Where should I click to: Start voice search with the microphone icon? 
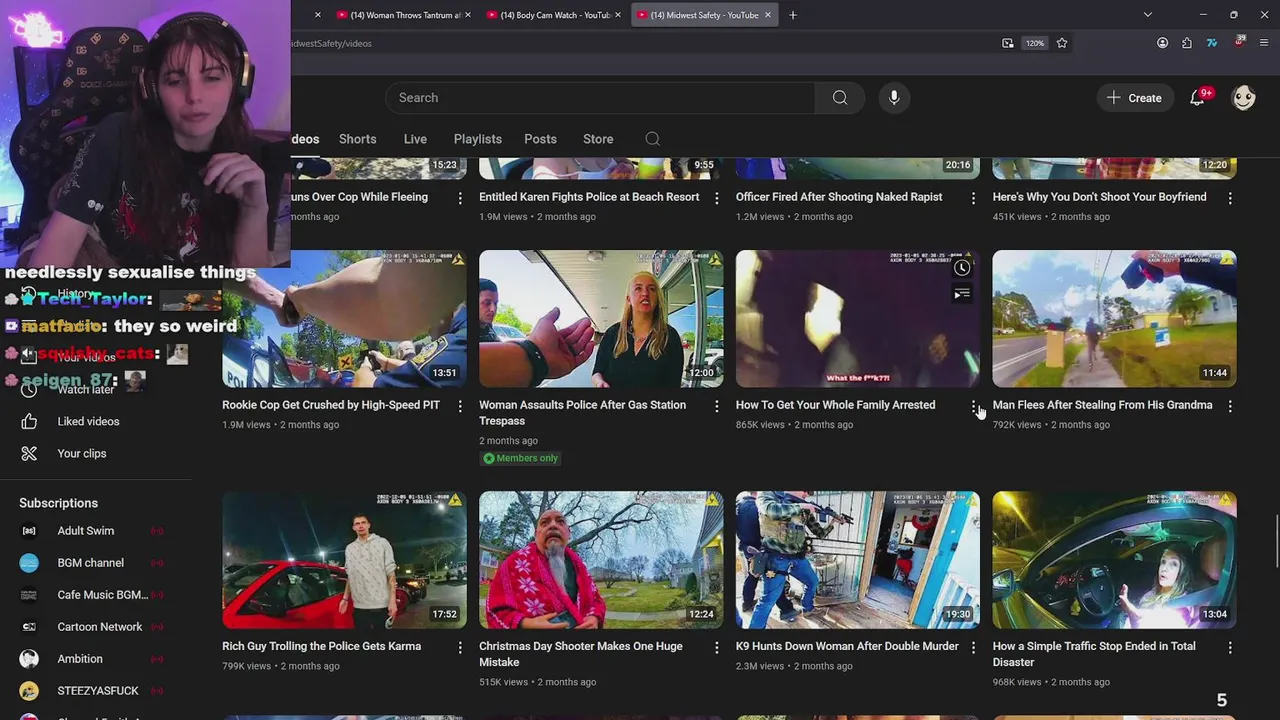894,98
